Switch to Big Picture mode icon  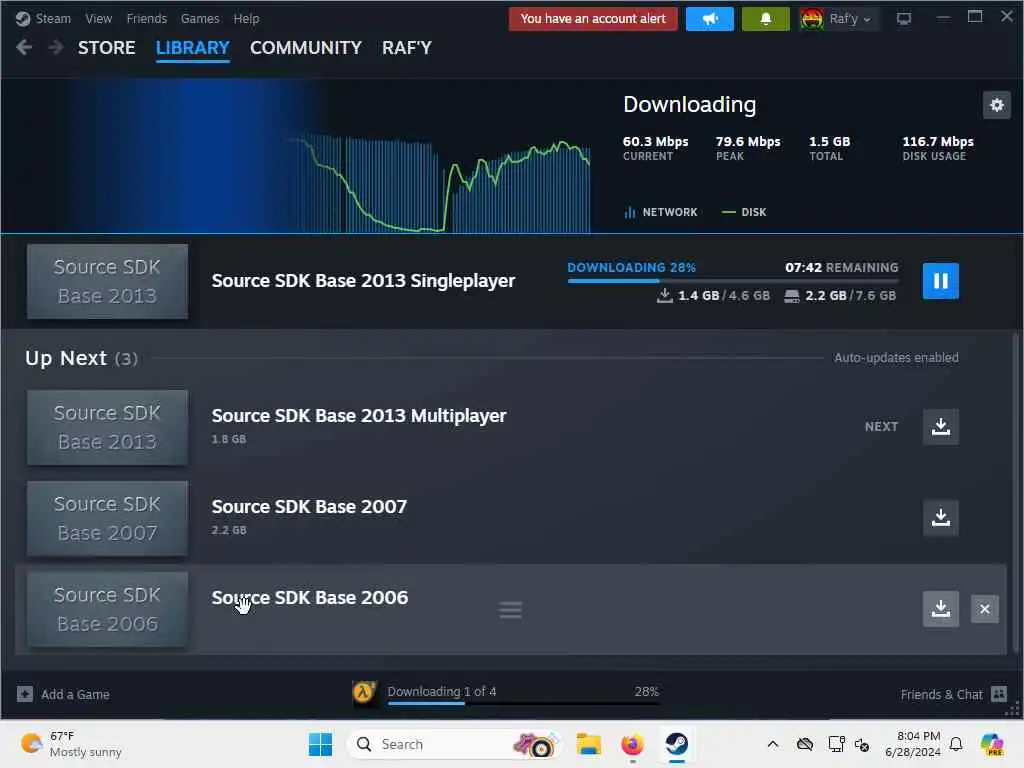tap(904, 19)
